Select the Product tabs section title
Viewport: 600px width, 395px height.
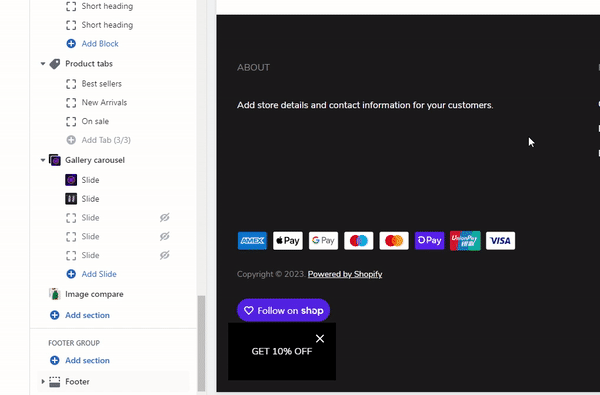(89, 64)
